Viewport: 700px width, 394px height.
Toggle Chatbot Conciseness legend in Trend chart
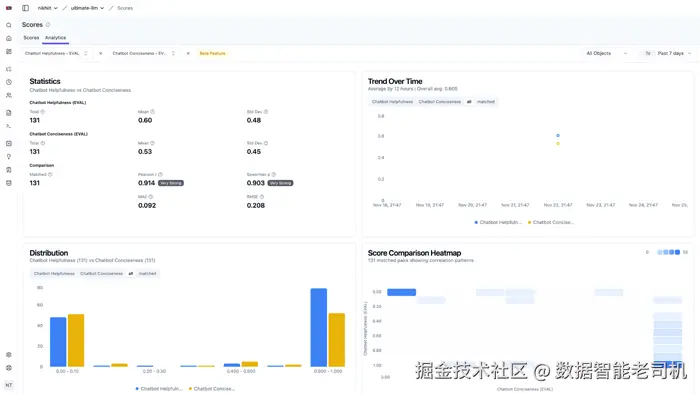551,222
